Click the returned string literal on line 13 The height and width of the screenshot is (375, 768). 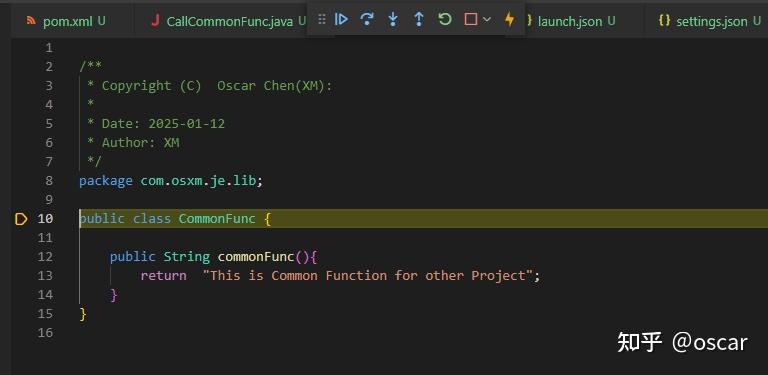point(371,276)
